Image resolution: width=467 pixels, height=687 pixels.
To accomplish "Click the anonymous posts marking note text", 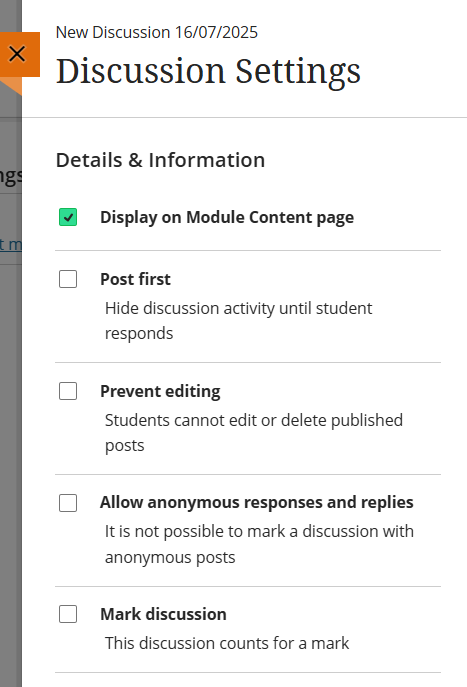I will [x=259, y=544].
